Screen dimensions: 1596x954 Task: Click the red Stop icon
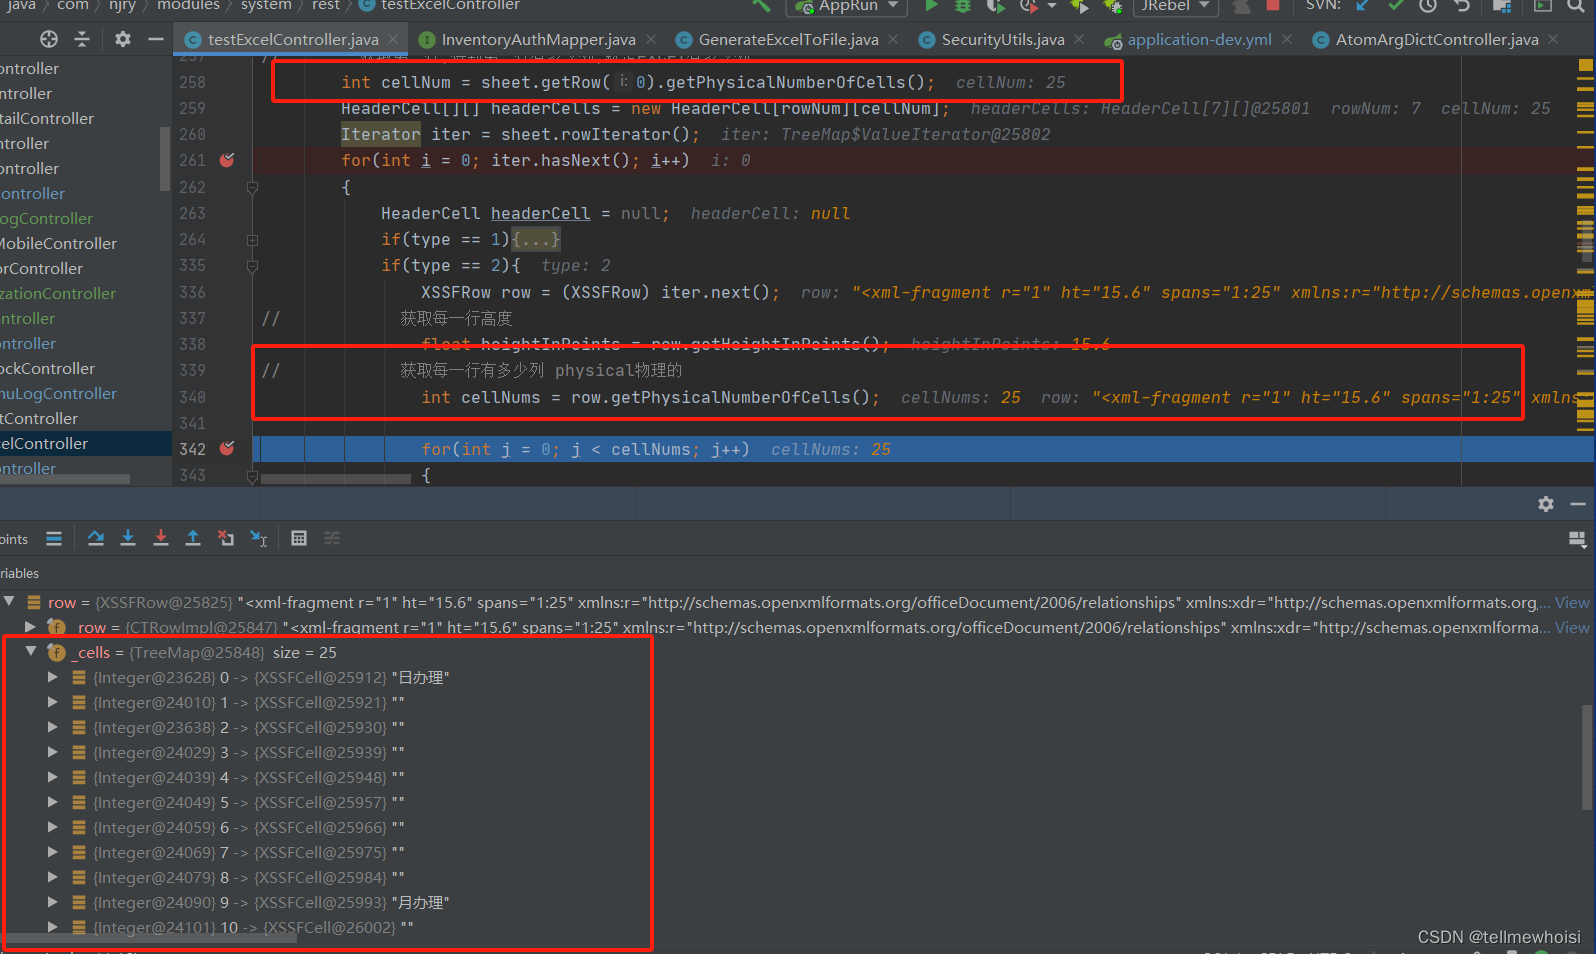click(1273, 6)
